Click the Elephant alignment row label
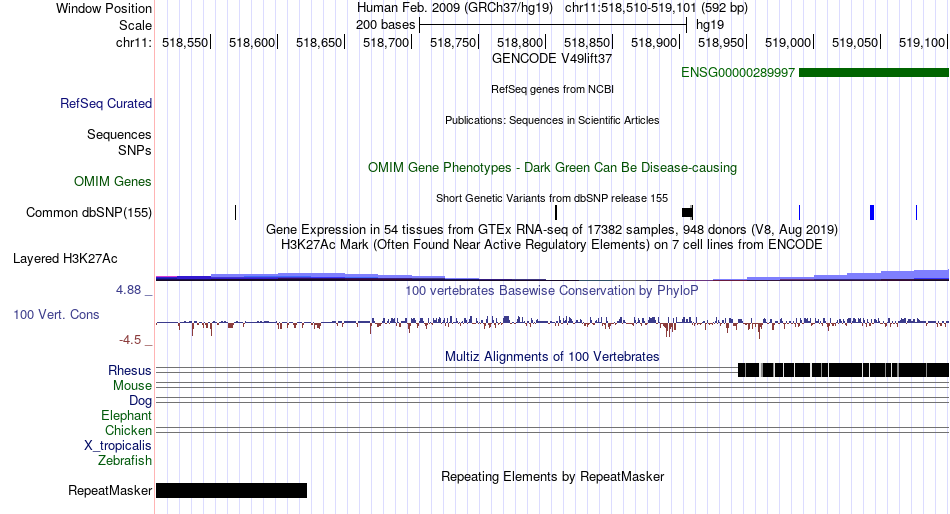Screen dimensions: 950x514 coord(126,416)
